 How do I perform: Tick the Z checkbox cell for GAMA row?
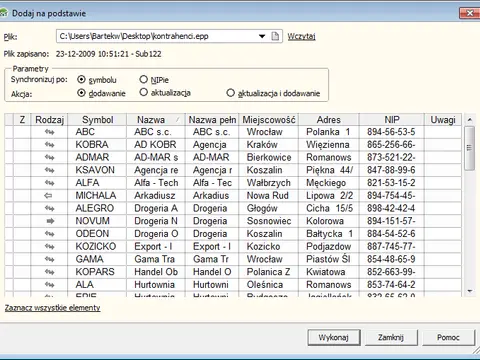point(22,259)
